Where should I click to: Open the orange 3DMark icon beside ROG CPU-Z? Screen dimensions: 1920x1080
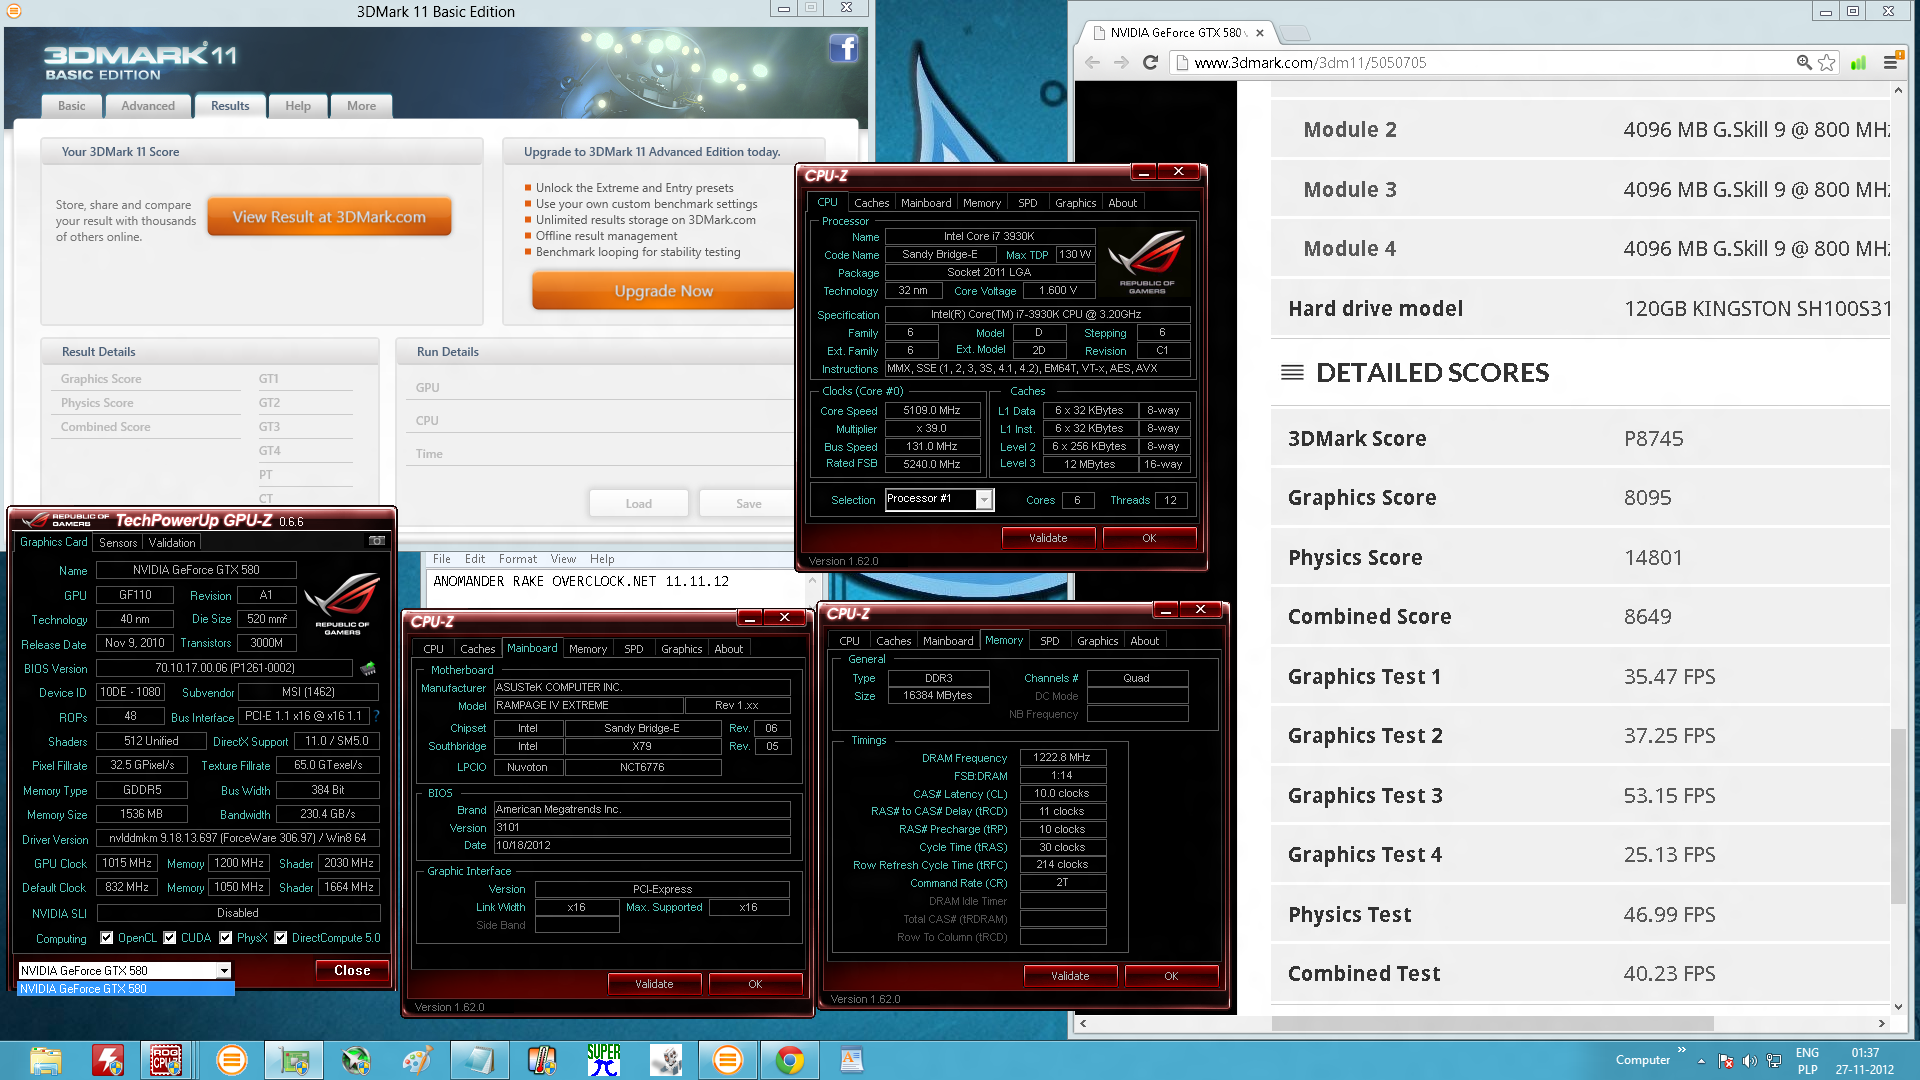[x=232, y=1060]
